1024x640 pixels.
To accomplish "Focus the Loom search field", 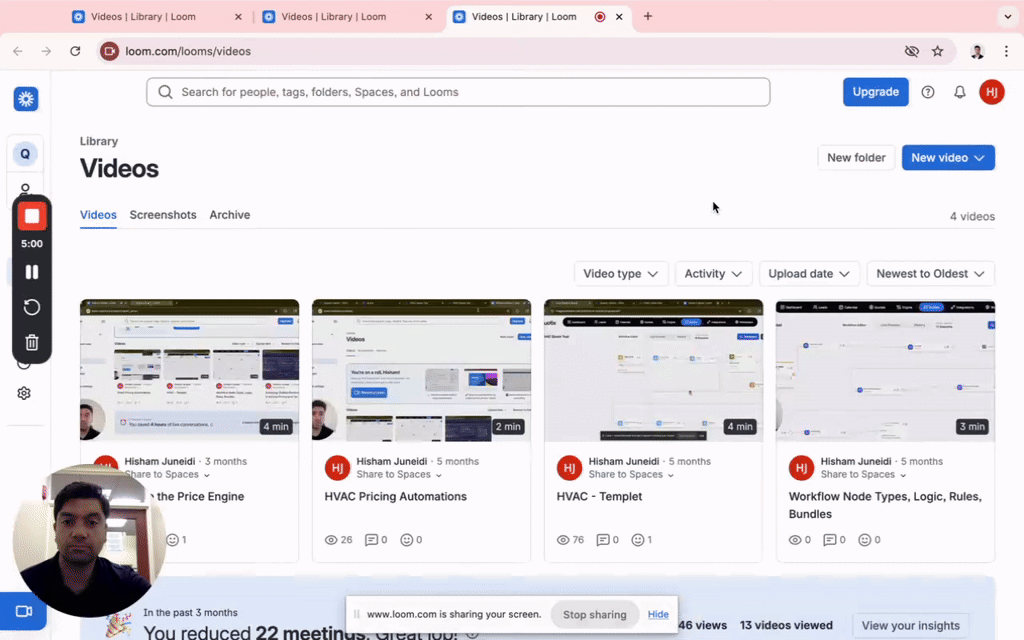I will coord(458,92).
